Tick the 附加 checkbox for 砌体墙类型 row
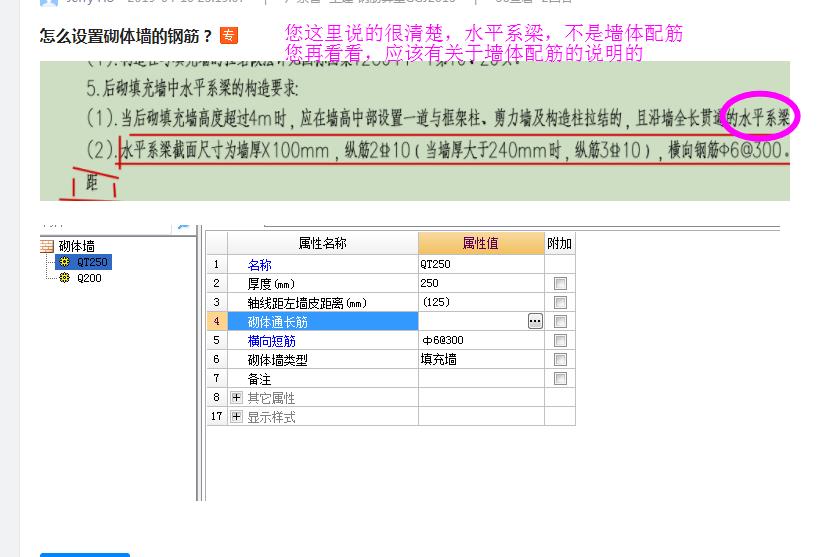This screenshot has width=840, height=557. click(x=560, y=359)
